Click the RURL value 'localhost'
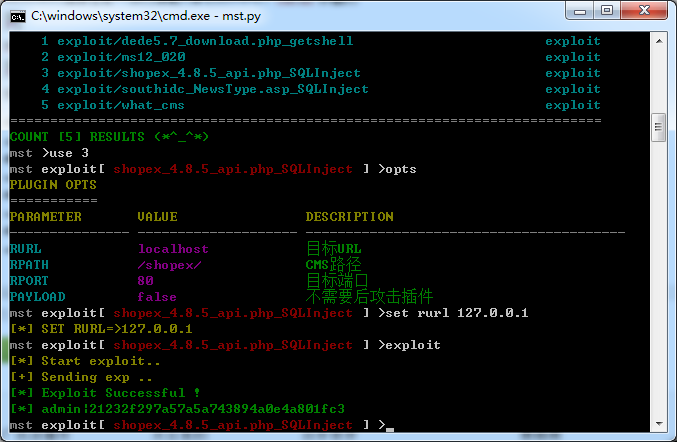This screenshot has height=442, width=677. click(173, 249)
